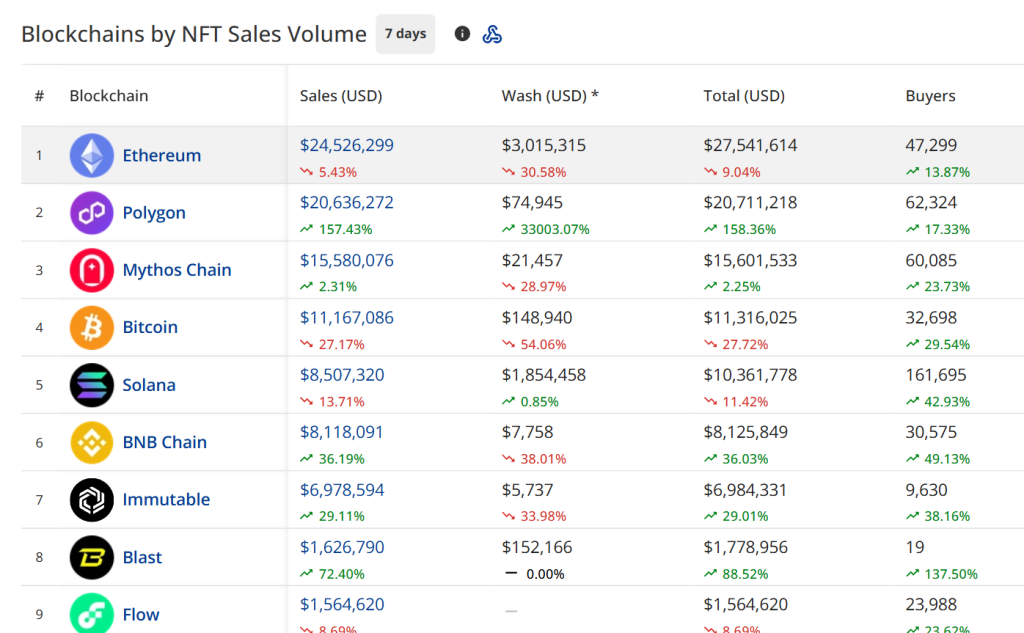This screenshot has height=633, width=1024.
Task: Click the orange Bitcoin logo icon
Action: pyautogui.click(x=91, y=327)
